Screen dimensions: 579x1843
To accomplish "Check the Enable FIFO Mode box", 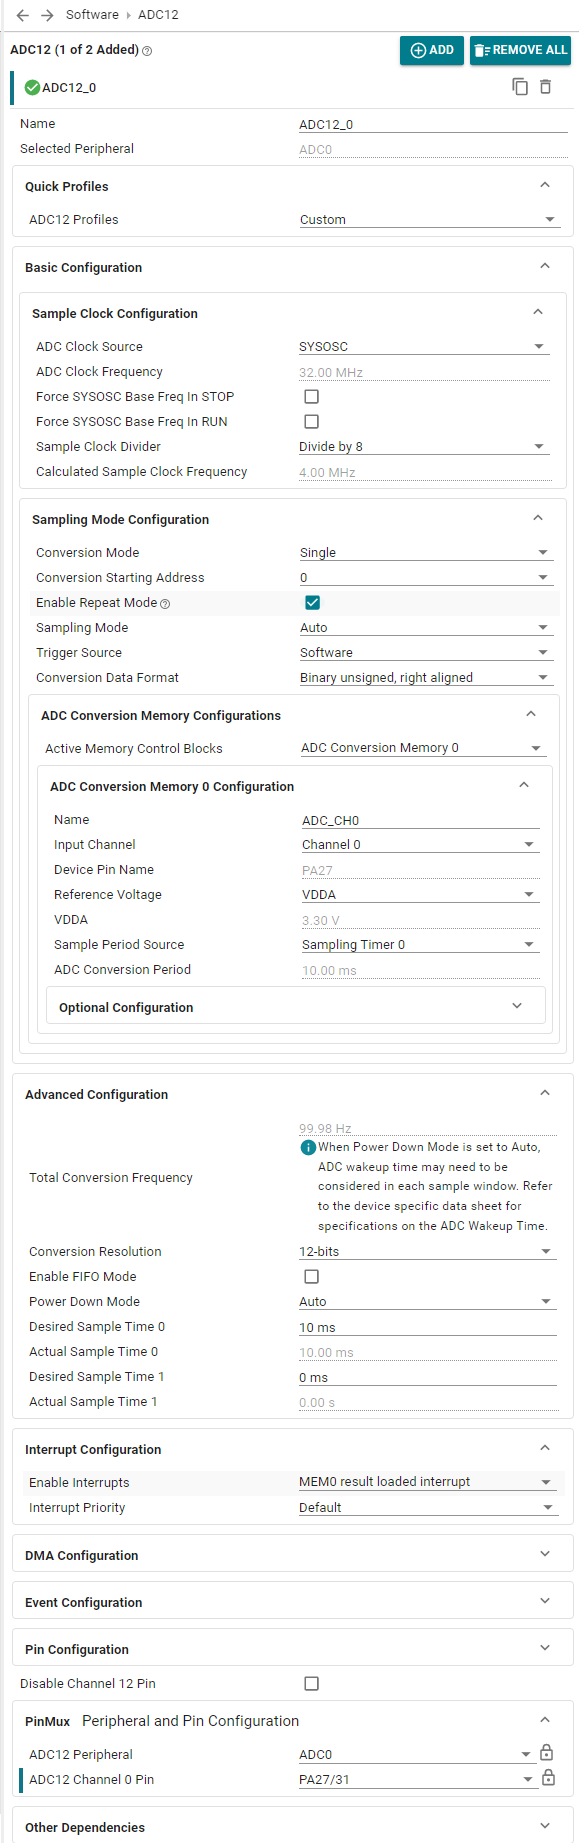I will click(x=312, y=1277).
